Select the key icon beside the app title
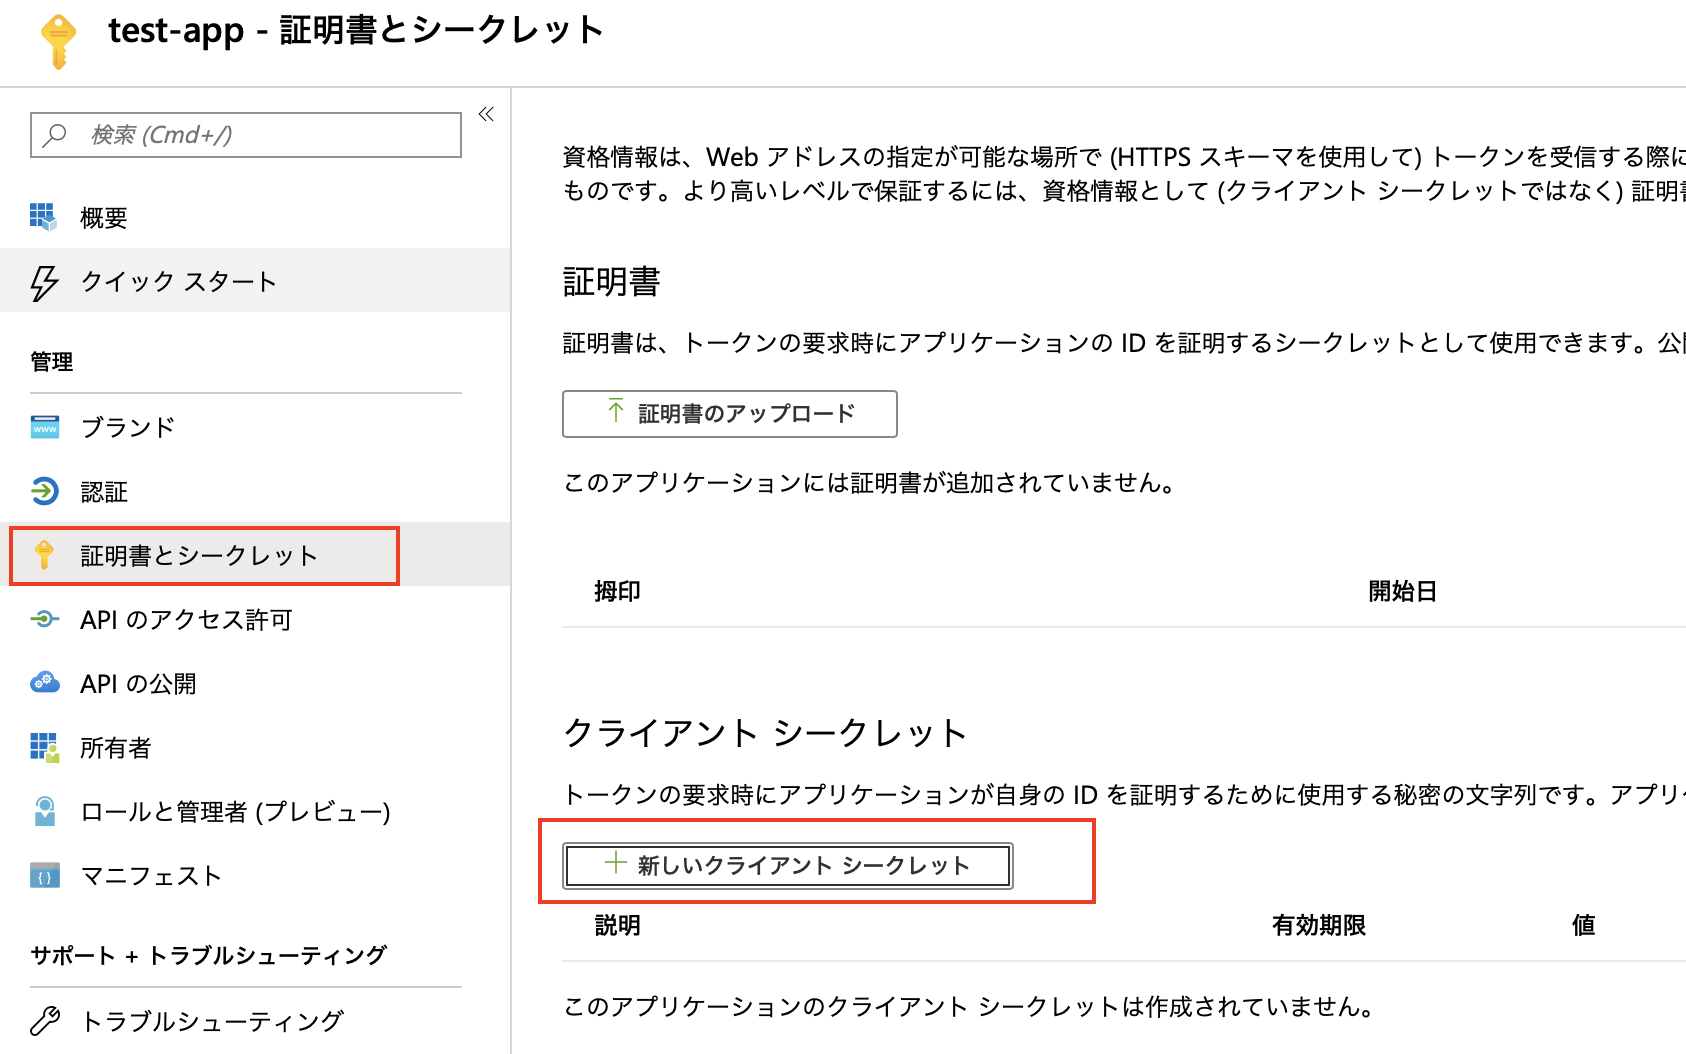1686x1054 pixels. coord(58,40)
